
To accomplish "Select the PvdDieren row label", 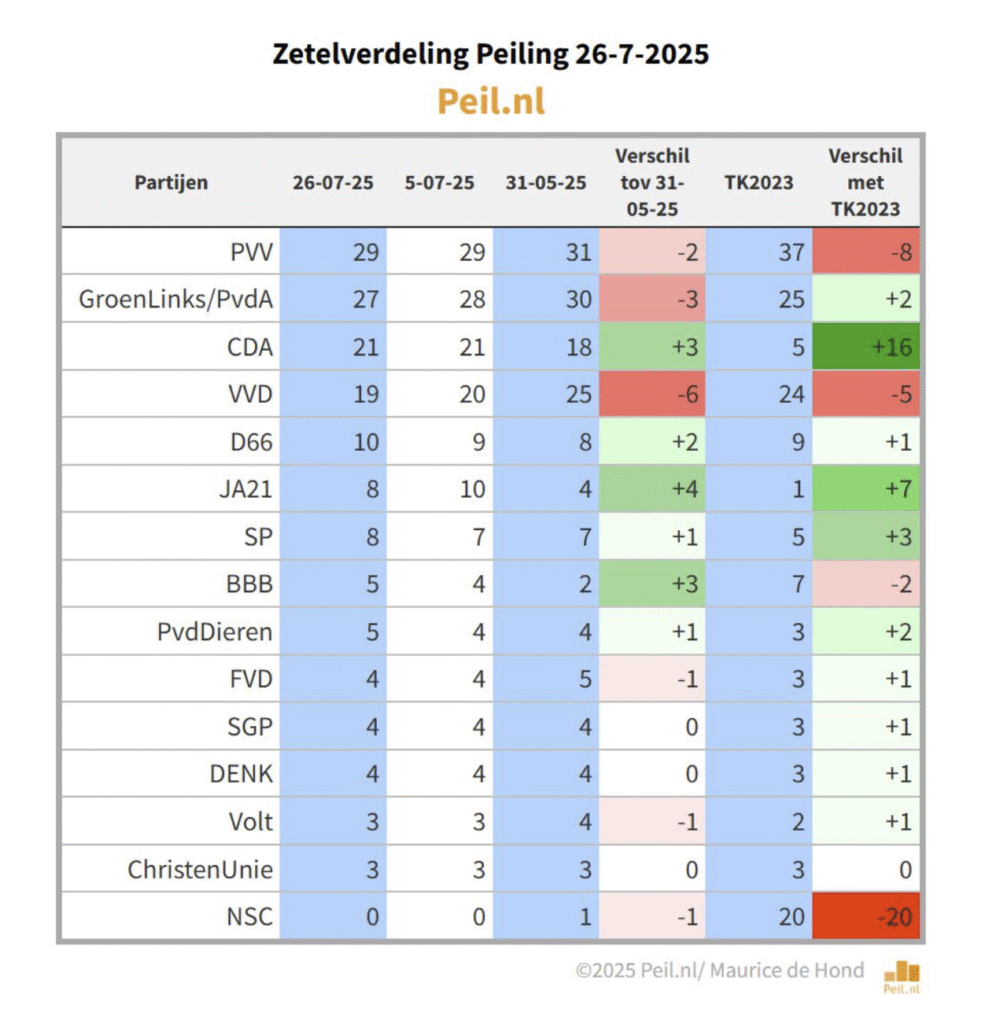I will [215, 632].
